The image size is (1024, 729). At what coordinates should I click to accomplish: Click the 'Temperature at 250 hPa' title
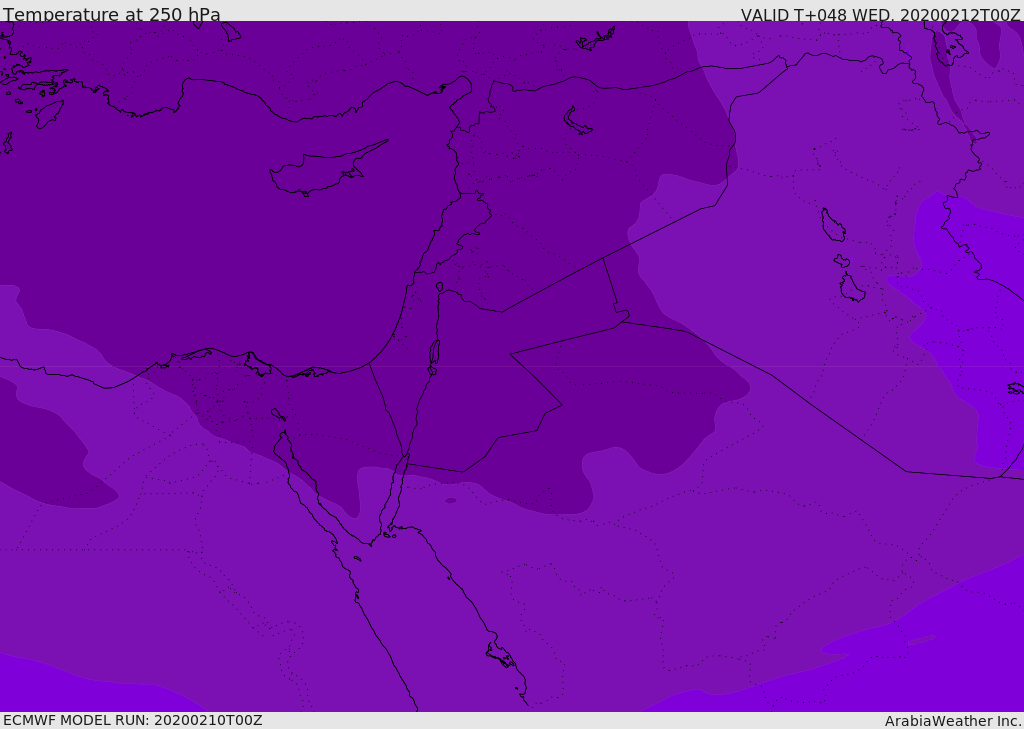112,14
